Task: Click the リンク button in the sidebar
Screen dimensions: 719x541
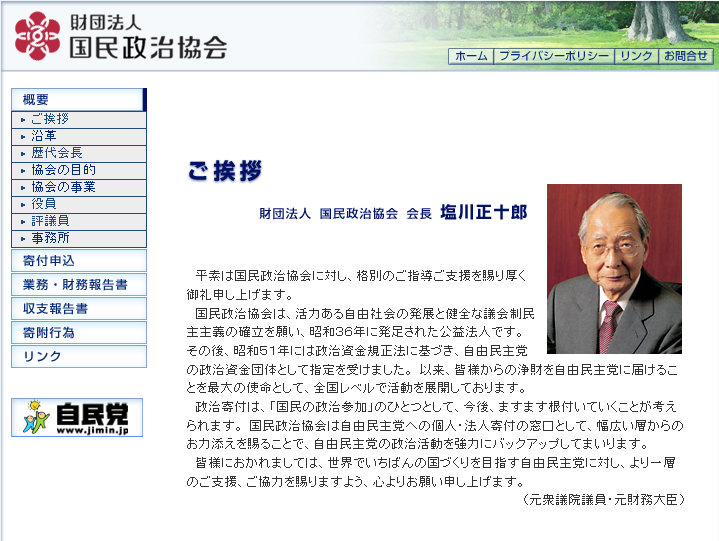Action: tap(79, 356)
